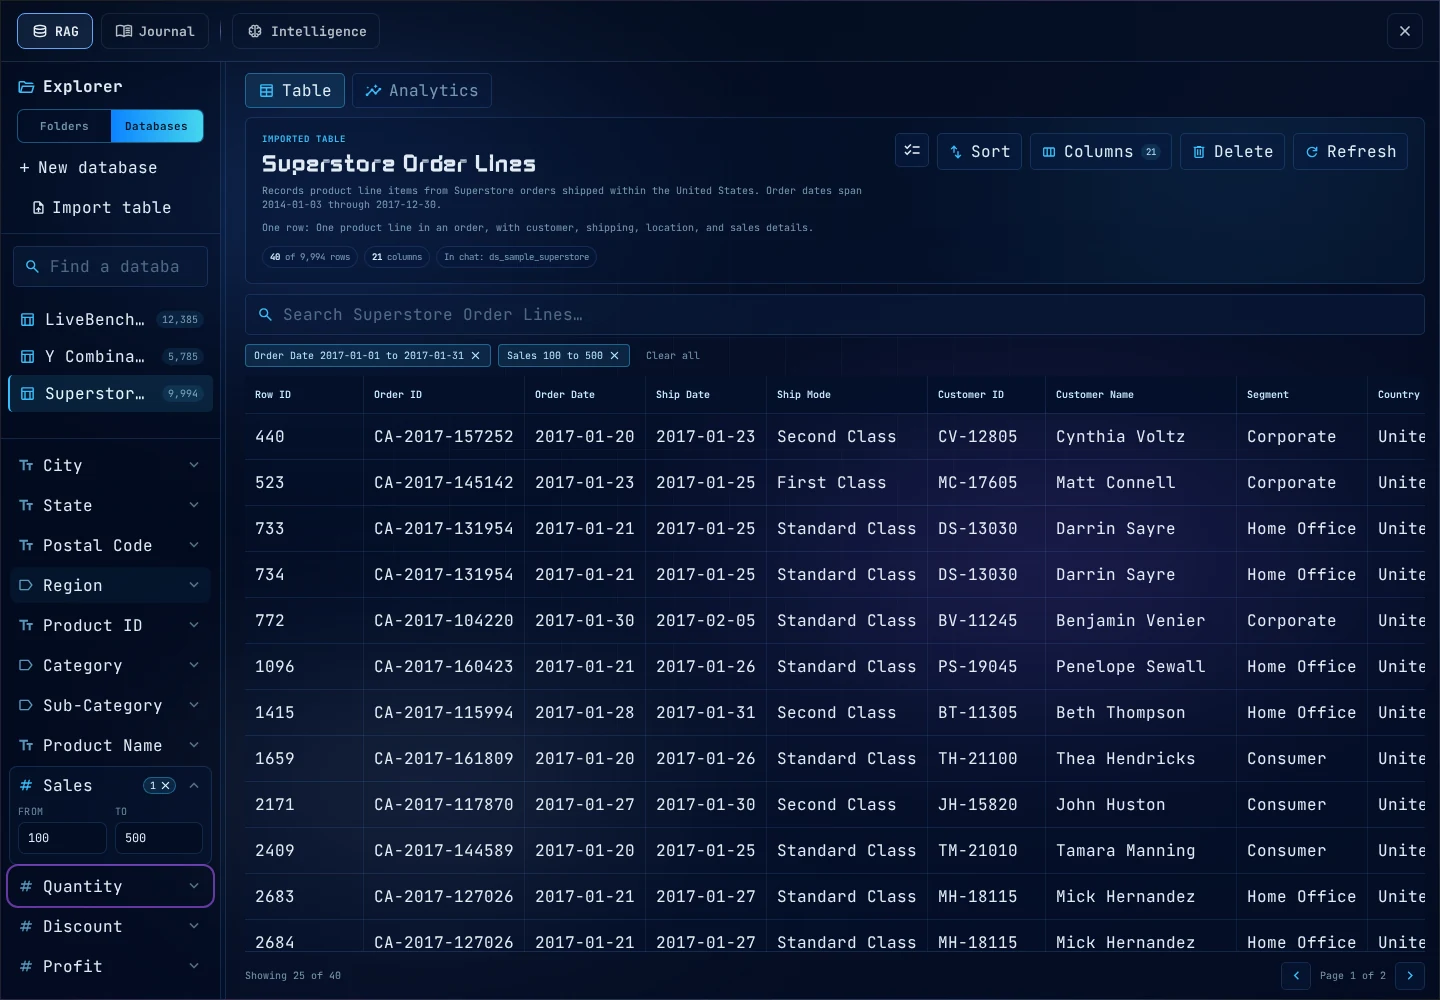Click the table icon beside Y Combinator database
The height and width of the screenshot is (1000, 1440).
pyautogui.click(x=28, y=356)
